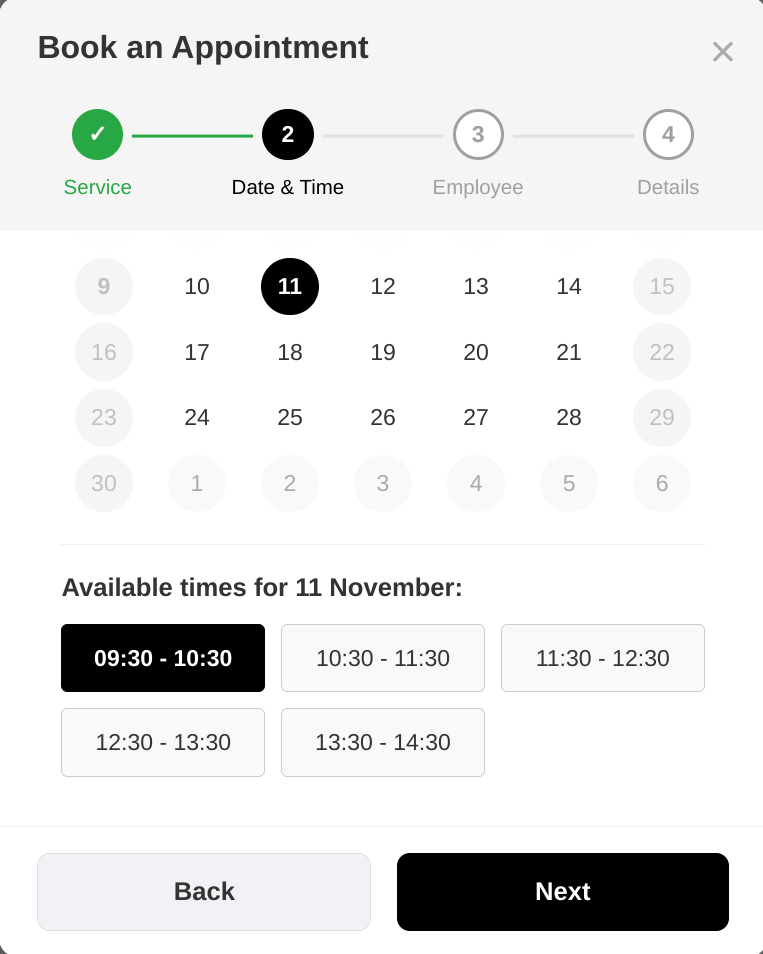Image resolution: width=763 pixels, height=954 pixels.
Task: Pick the 11:30 - 12:30 time slot
Action: [603, 658]
